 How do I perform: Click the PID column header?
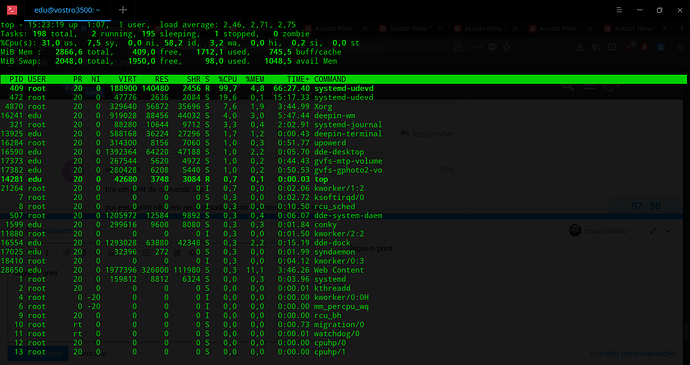(x=16, y=79)
